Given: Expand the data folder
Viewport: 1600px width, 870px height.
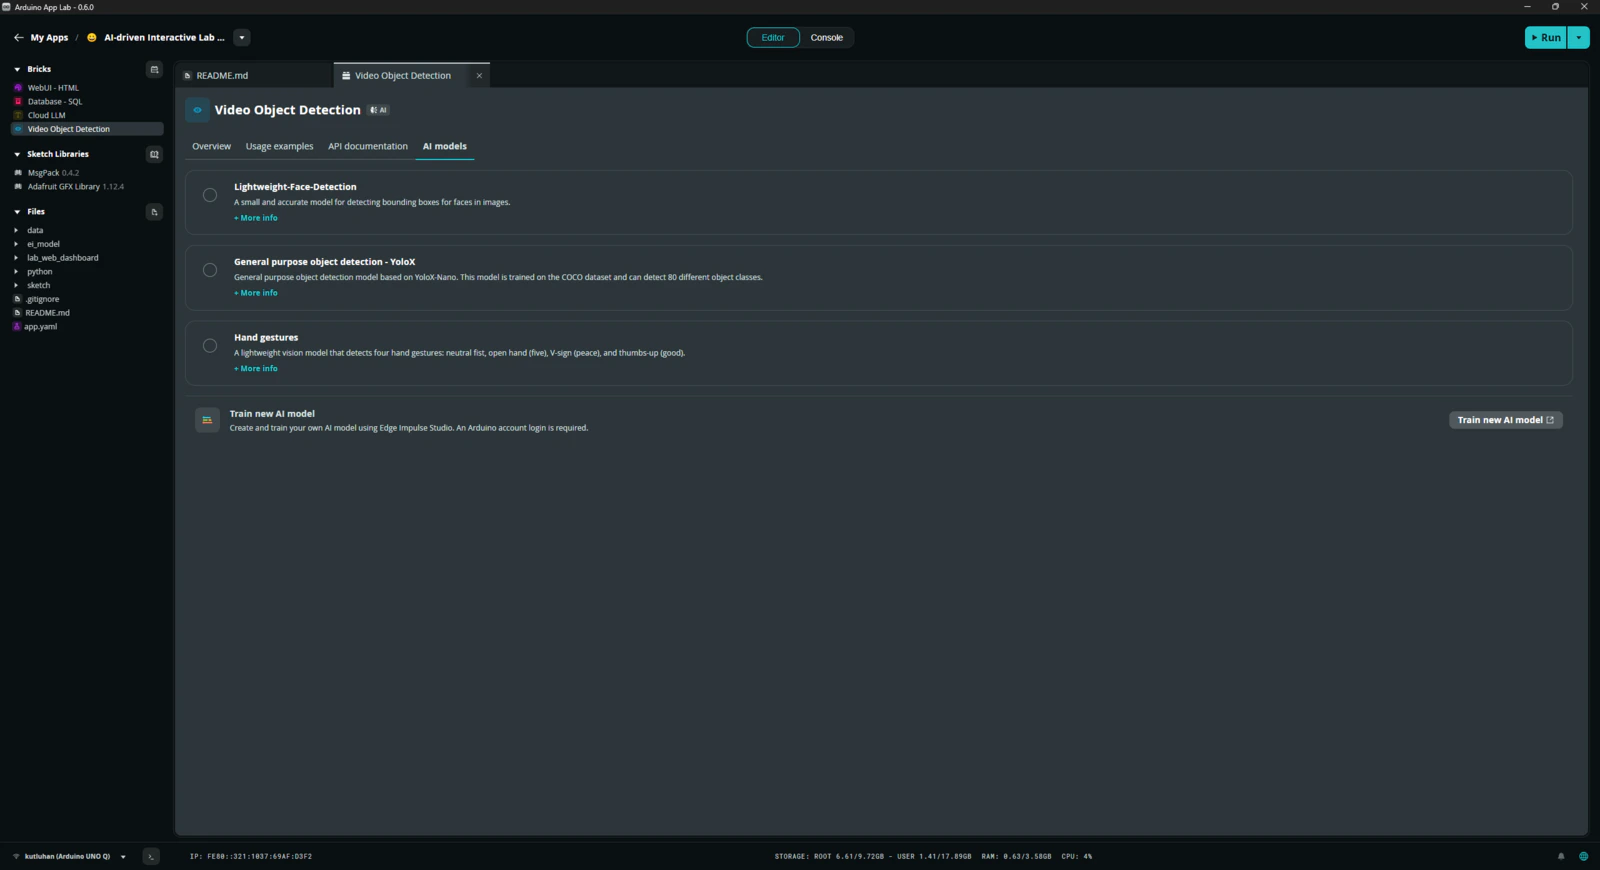Looking at the screenshot, I should 16,231.
